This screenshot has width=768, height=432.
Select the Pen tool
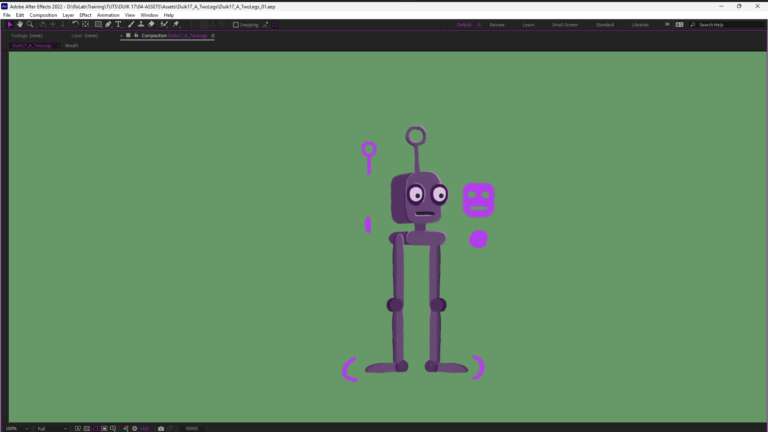(108, 24)
